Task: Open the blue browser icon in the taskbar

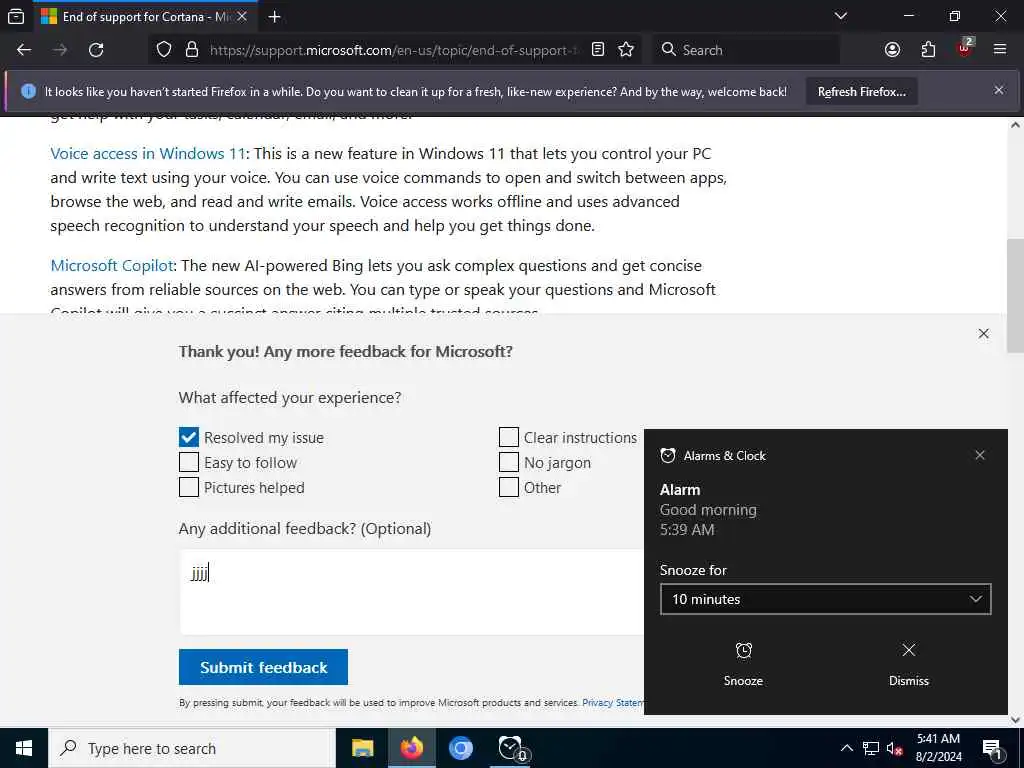Action: (460, 748)
